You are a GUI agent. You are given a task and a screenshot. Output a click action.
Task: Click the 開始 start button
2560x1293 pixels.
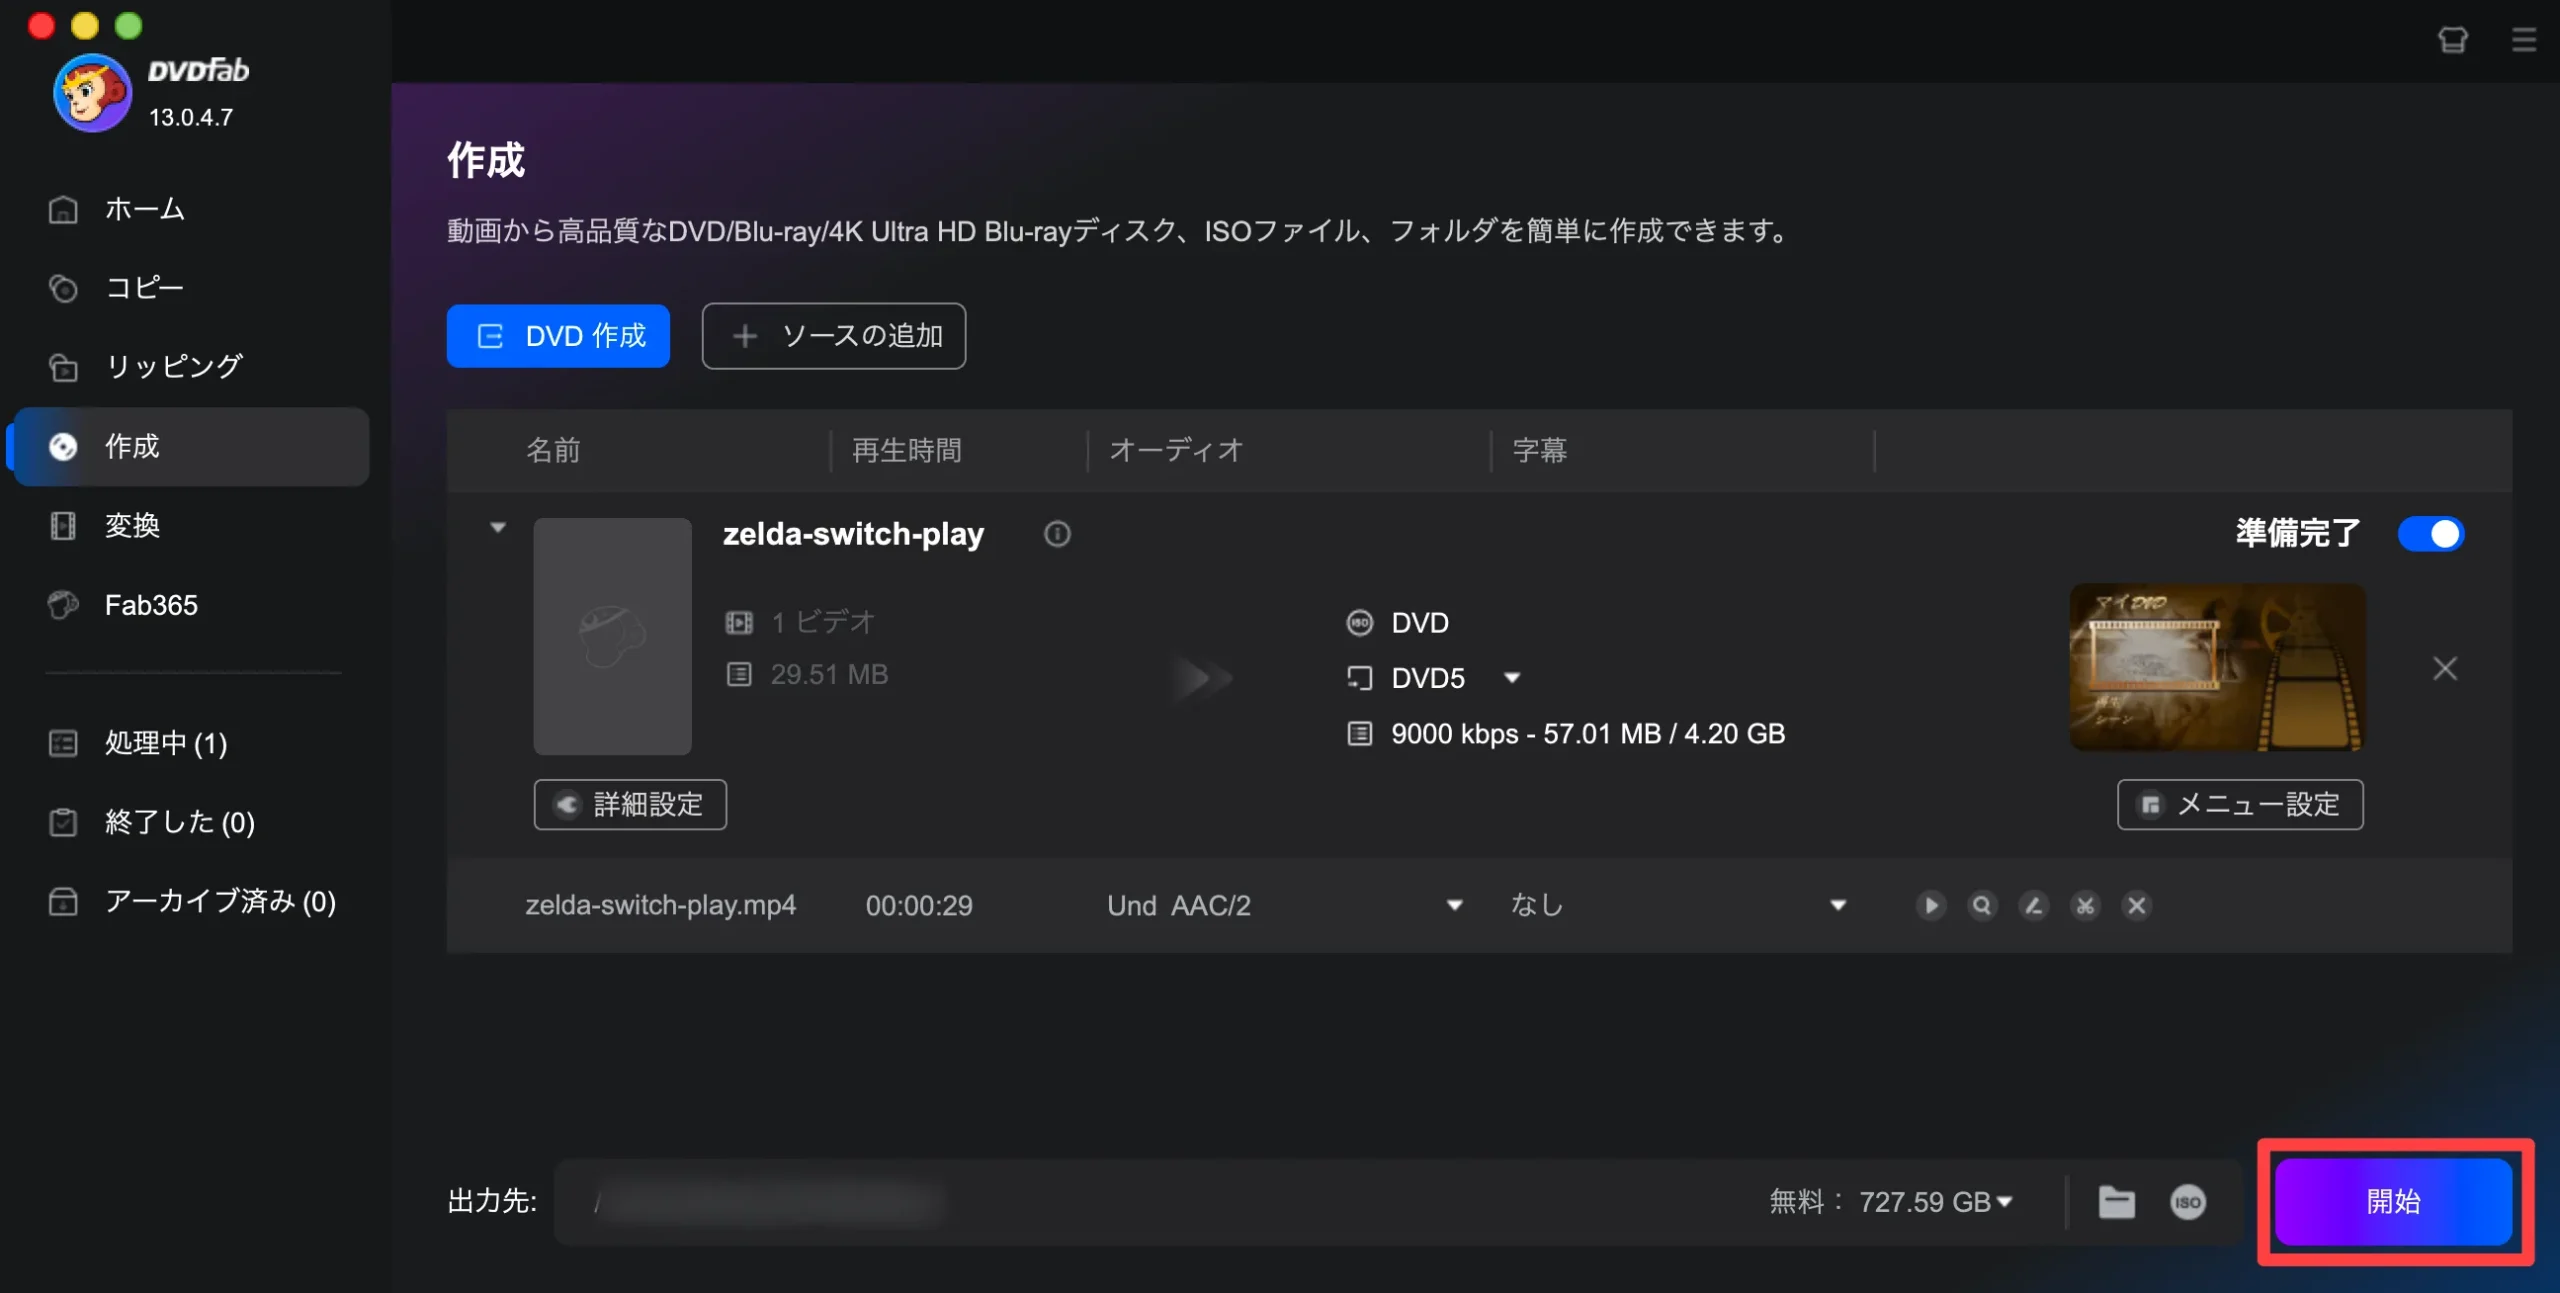(2393, 1201)
